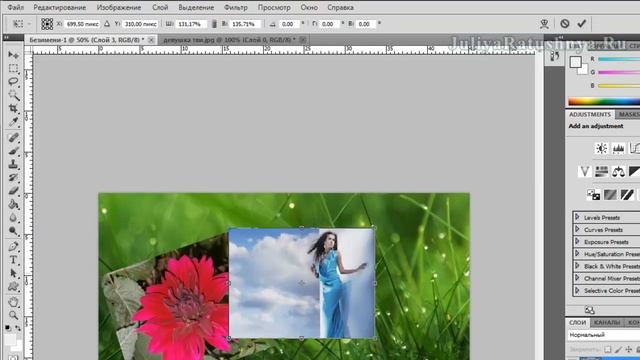Toggle relative positioning triangle for reference point
The image size is (640, 360).
107,24
